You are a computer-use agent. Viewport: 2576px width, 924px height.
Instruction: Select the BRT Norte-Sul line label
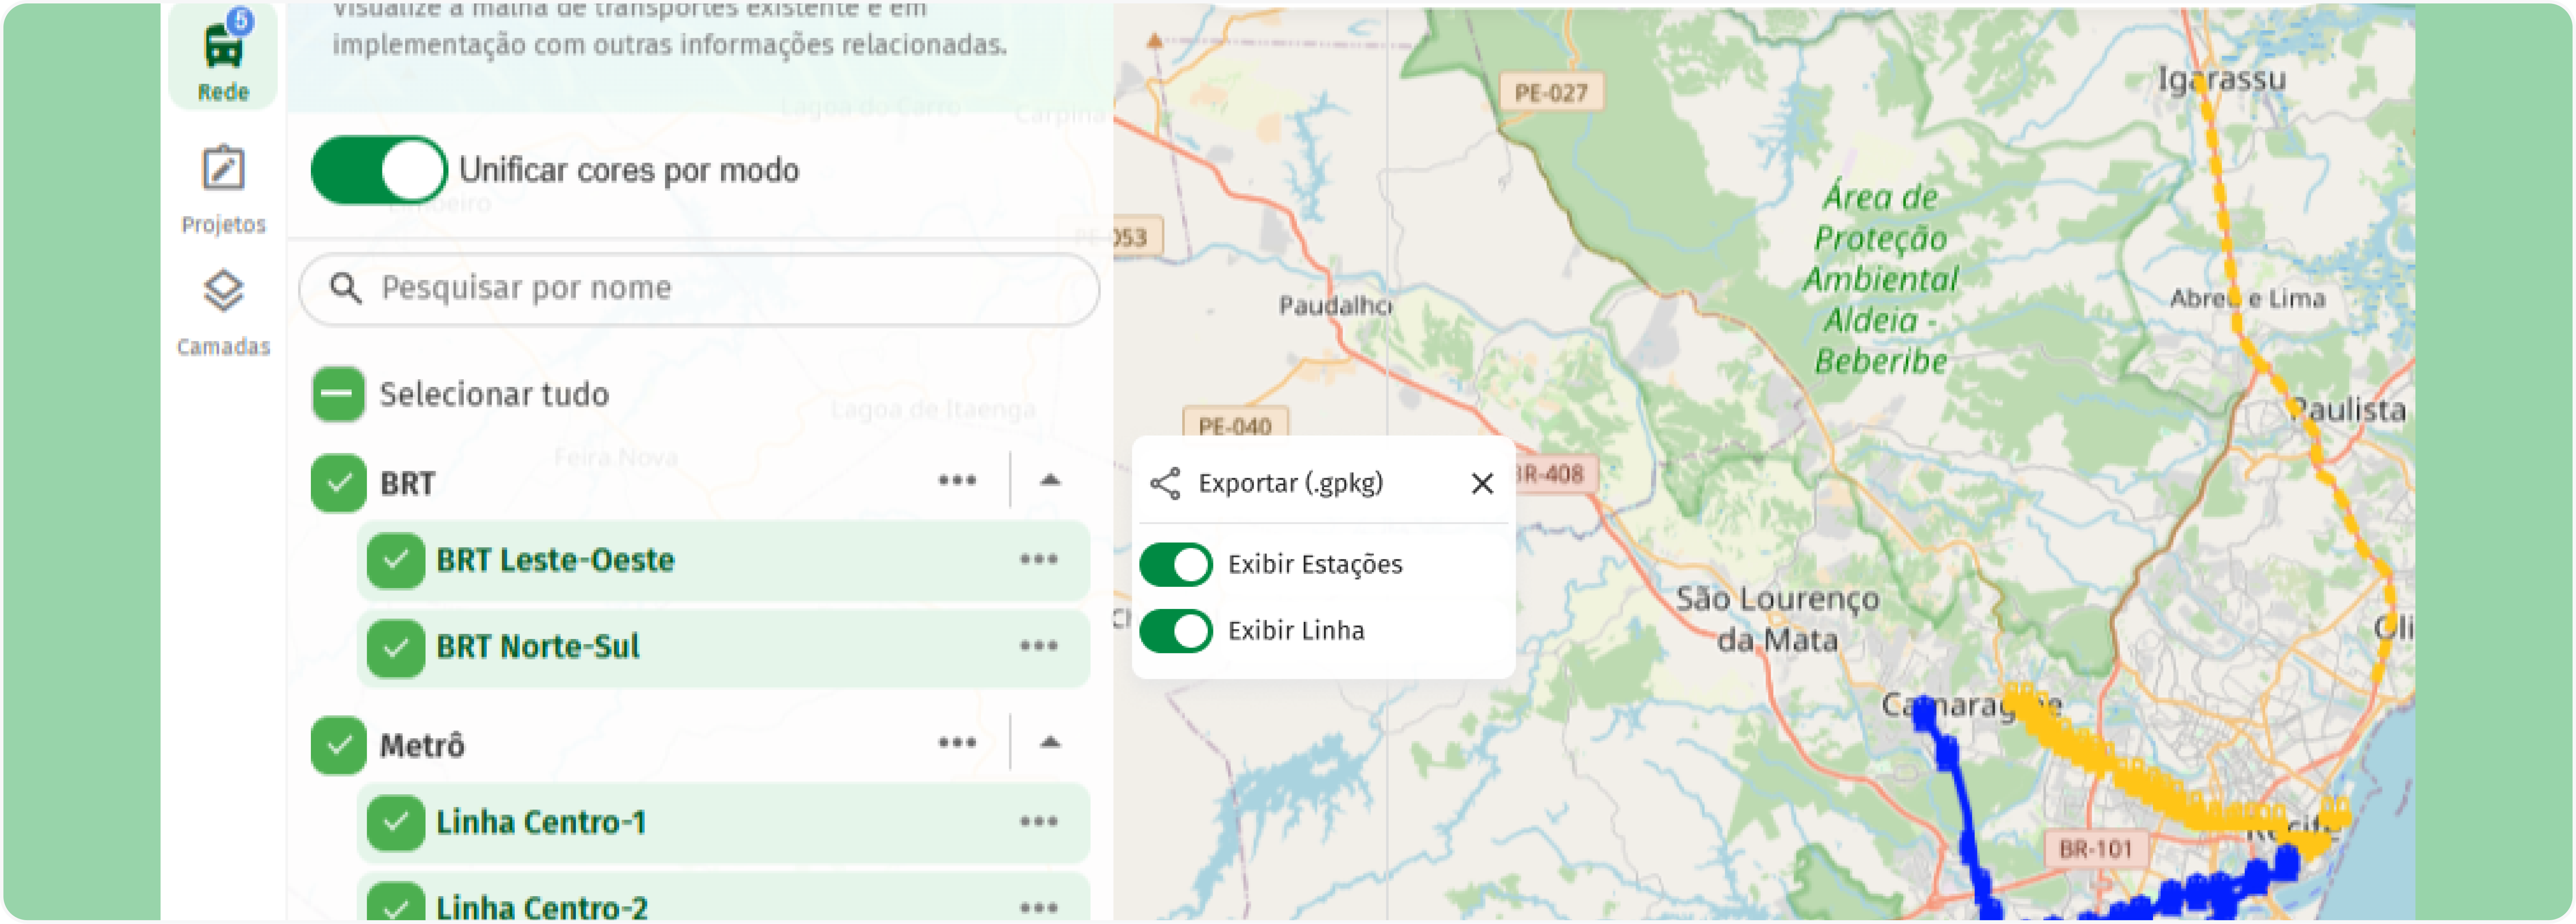(x=538, y=647)
